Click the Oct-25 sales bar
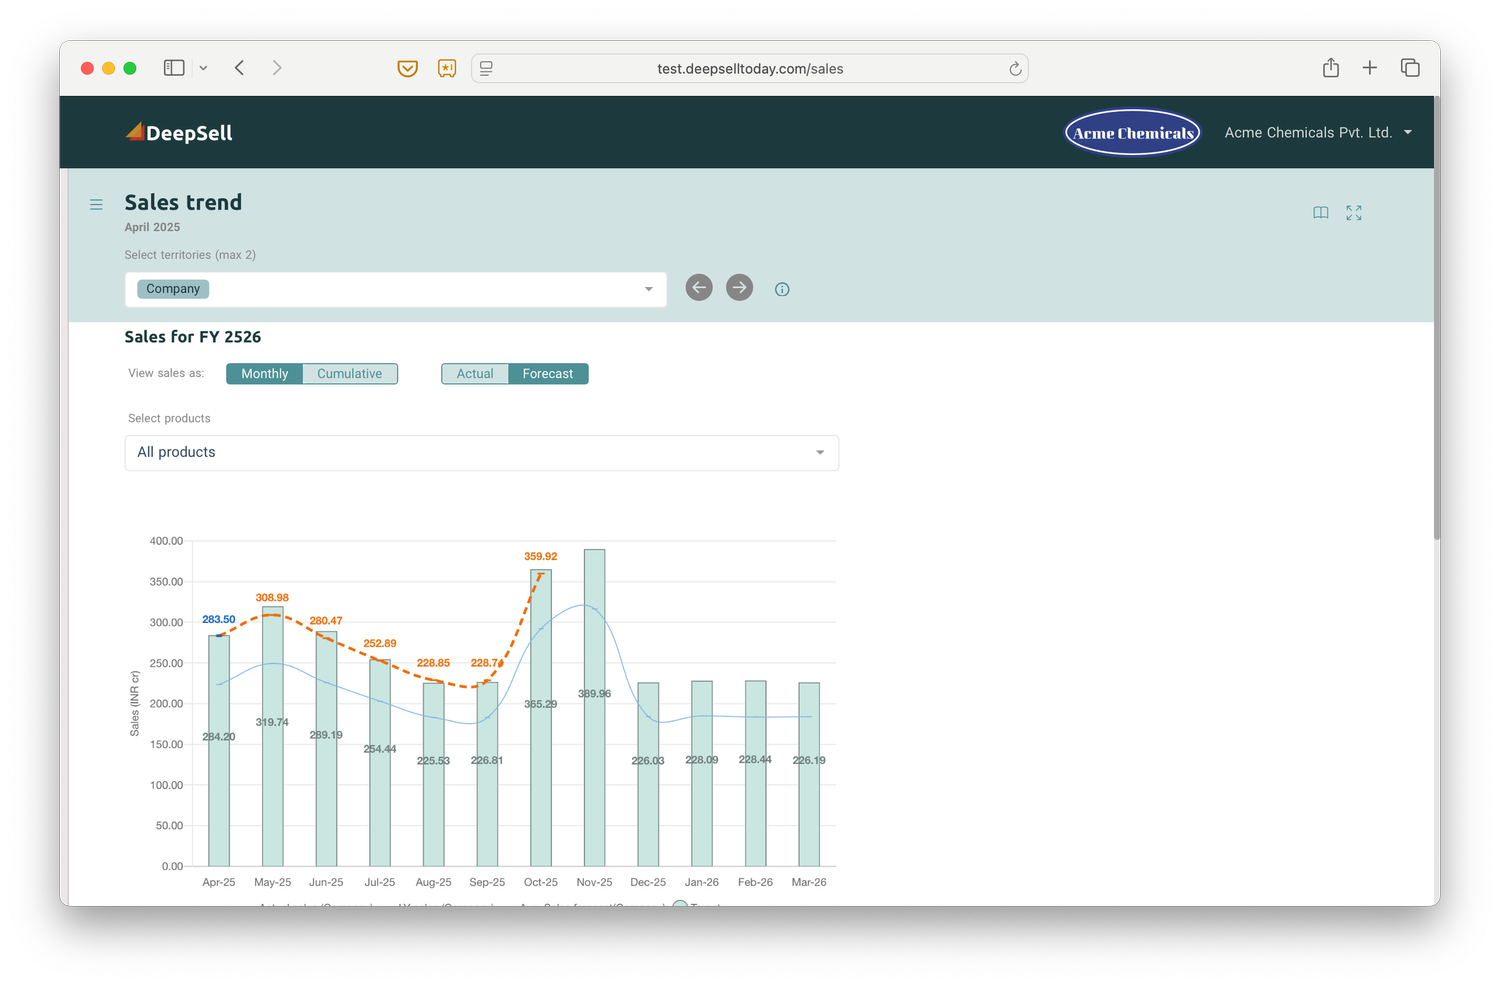This screenshot has height=985, width=1500. [541, 718]
